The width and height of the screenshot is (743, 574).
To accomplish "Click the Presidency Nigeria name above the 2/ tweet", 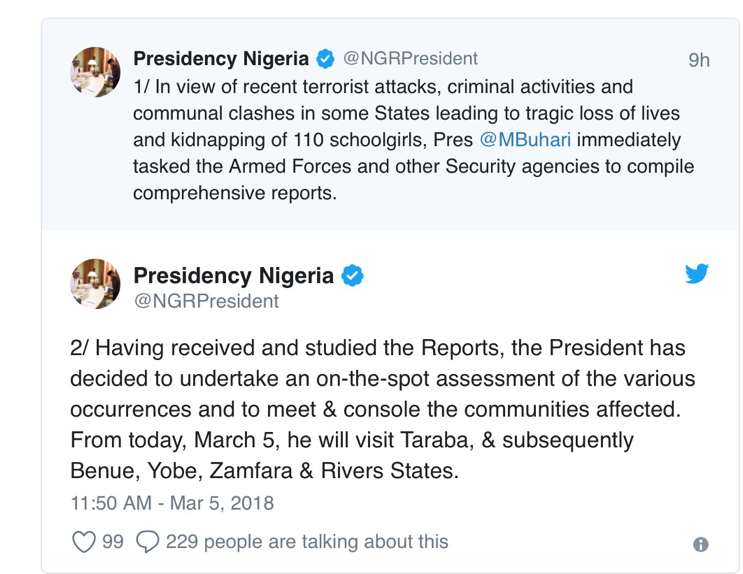I will coord(236,275).
